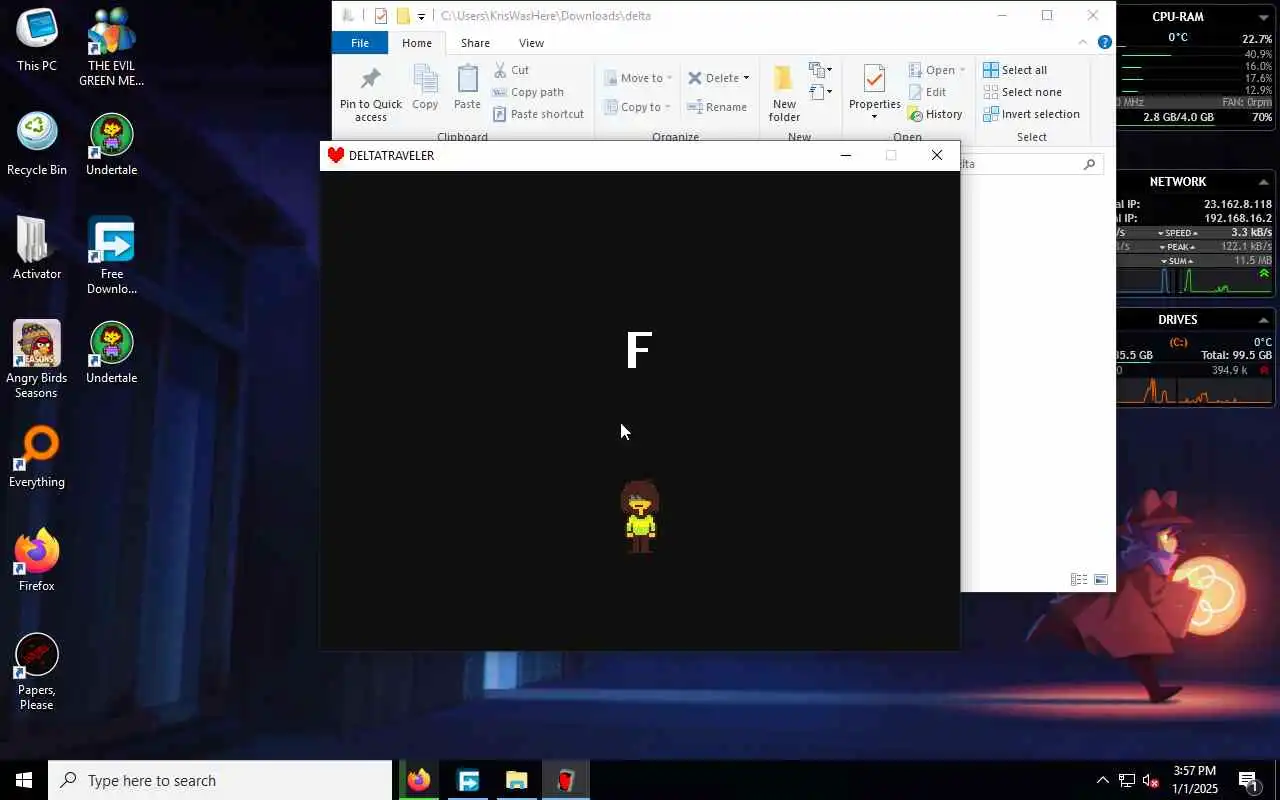1280x800 pixels.
Task: Click the Edit button in Open group
Action: (927, 92)
